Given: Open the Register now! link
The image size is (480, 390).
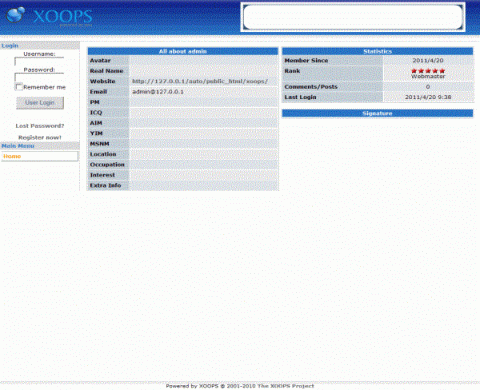Looking at the screenshot, I should (40, 137).
